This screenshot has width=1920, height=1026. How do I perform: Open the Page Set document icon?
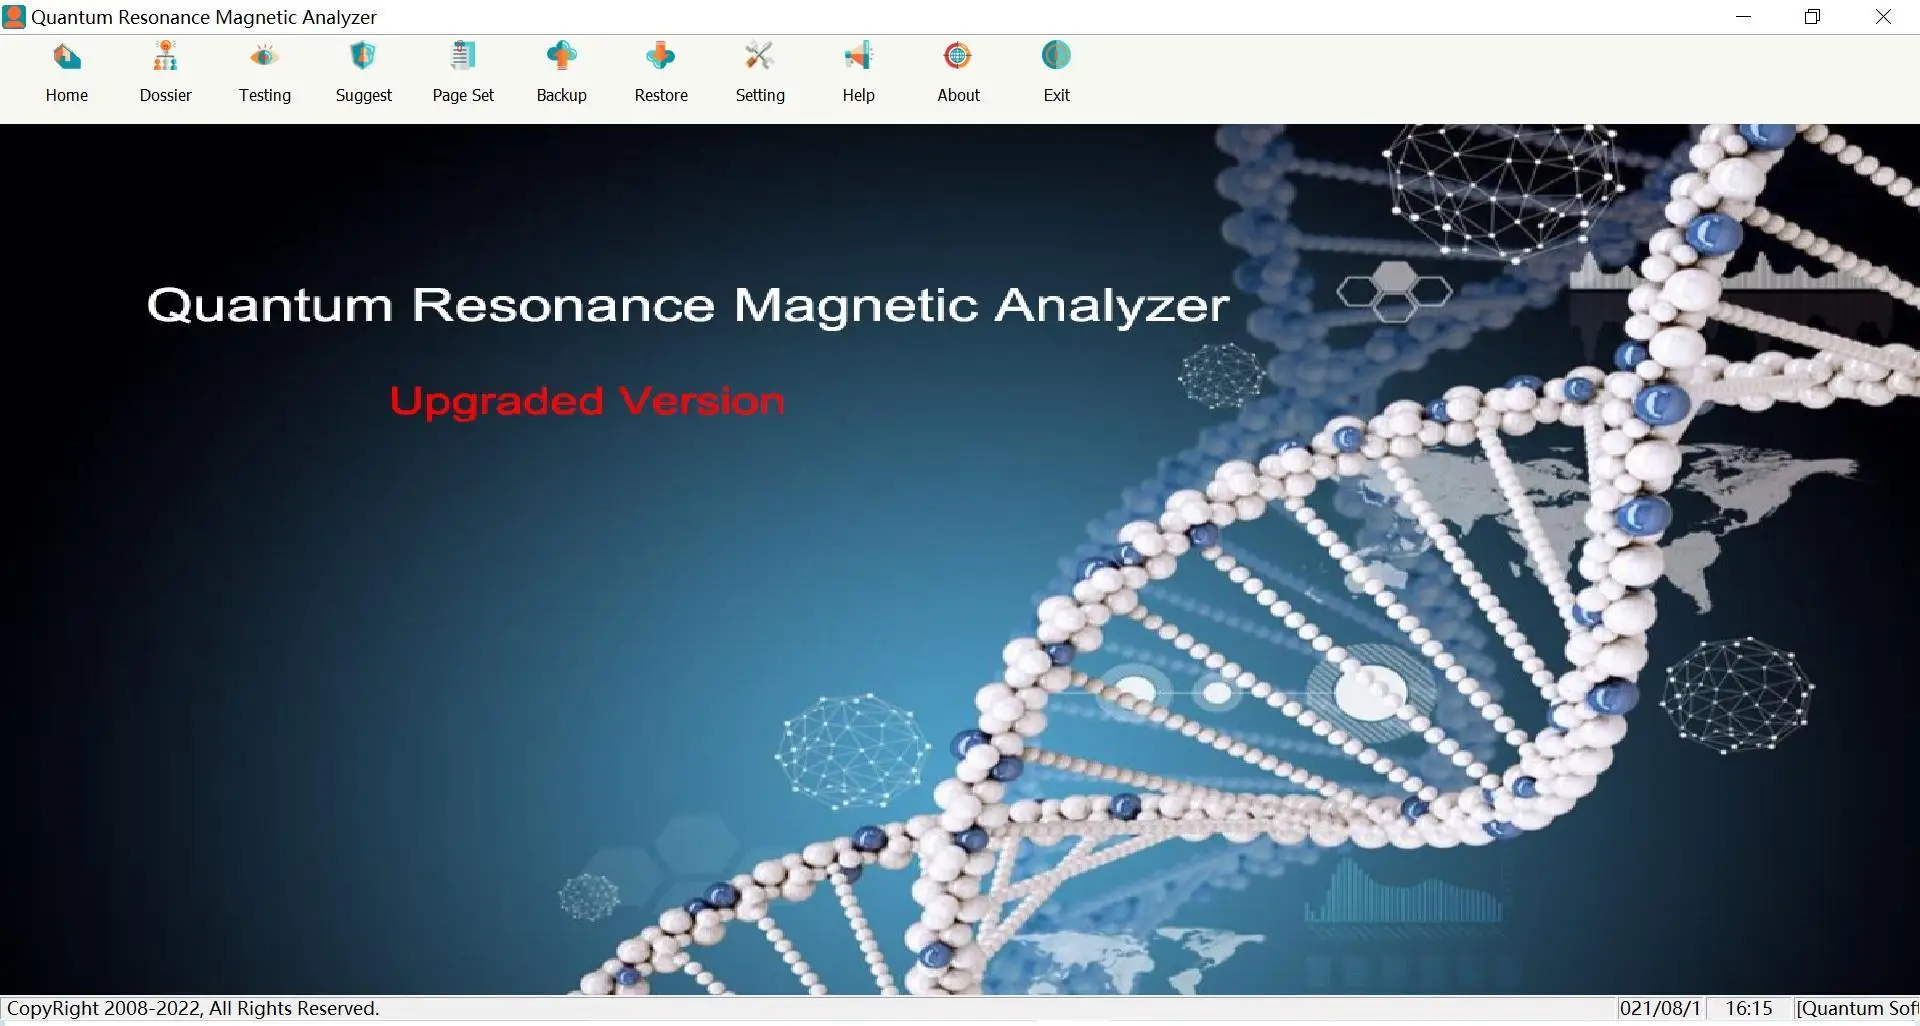462,56
